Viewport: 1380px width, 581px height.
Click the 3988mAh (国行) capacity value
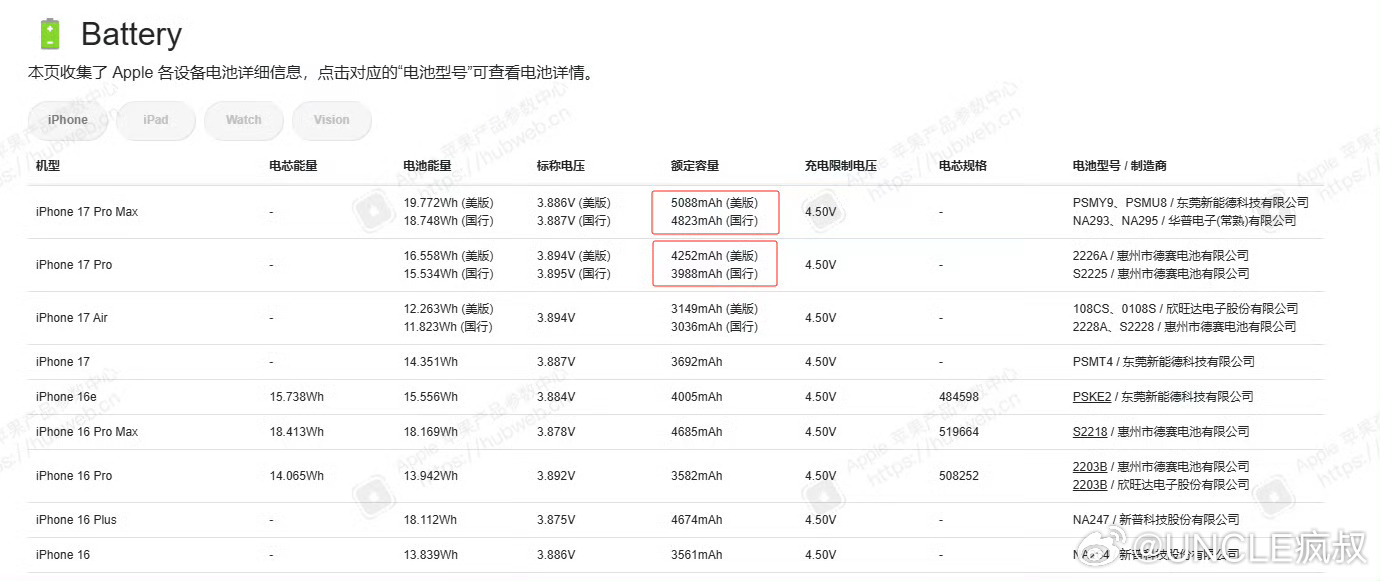(715, 274)
